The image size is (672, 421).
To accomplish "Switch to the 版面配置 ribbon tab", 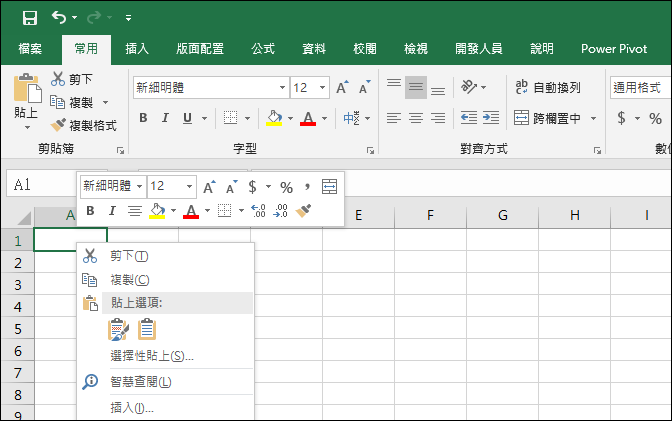I will click(x=200, y=49).
